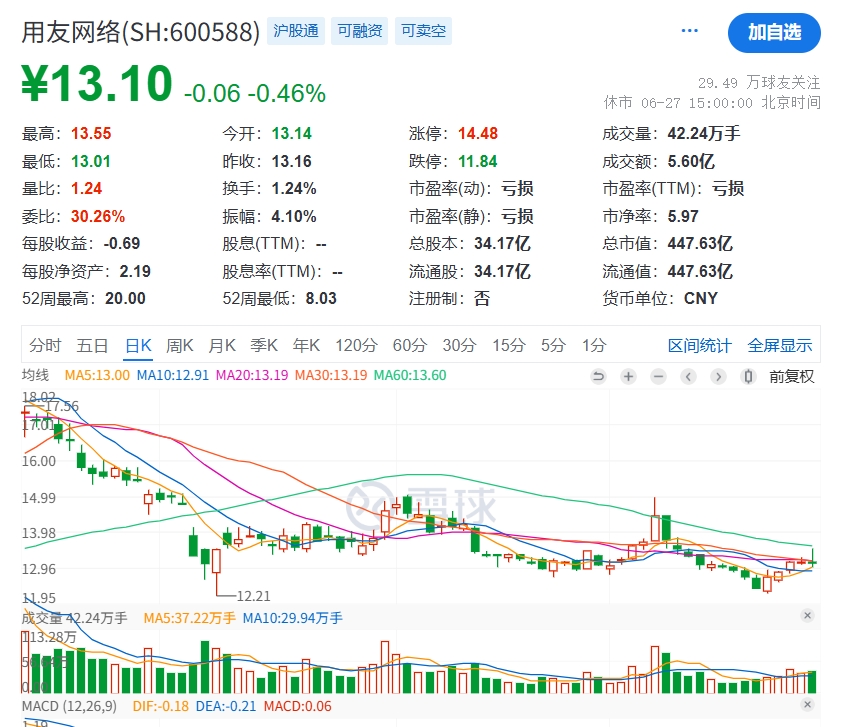Click the 52周最高 value 20.00
Screen dimensions: 846x727
pos(125,298)
